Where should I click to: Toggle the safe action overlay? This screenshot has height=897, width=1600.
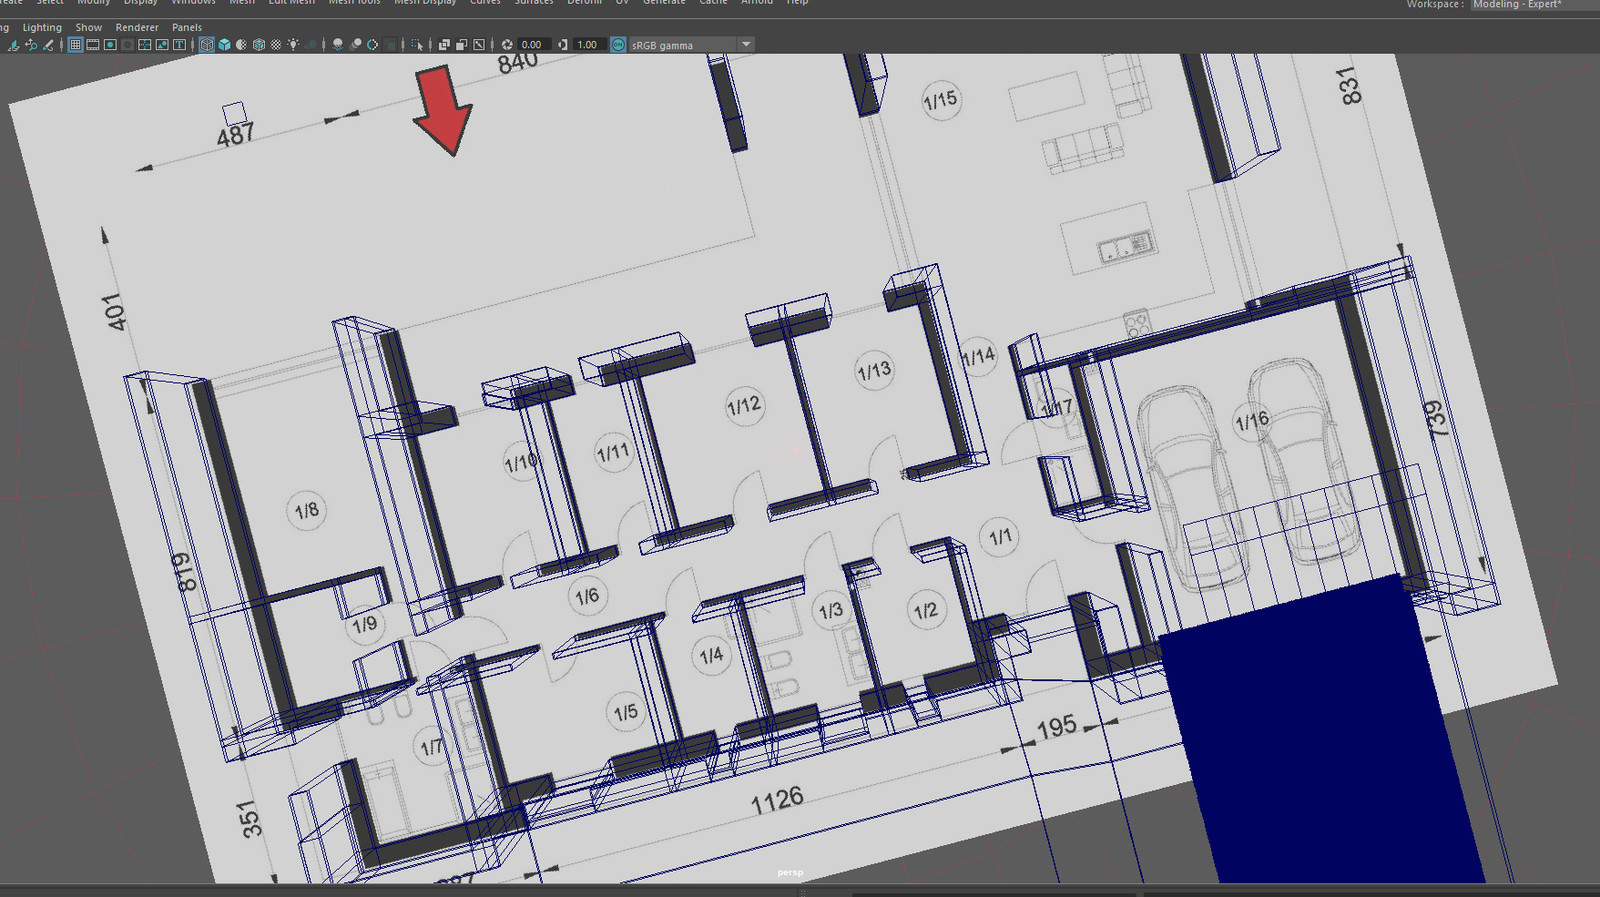pyautogui.click(x=161, y=45)
